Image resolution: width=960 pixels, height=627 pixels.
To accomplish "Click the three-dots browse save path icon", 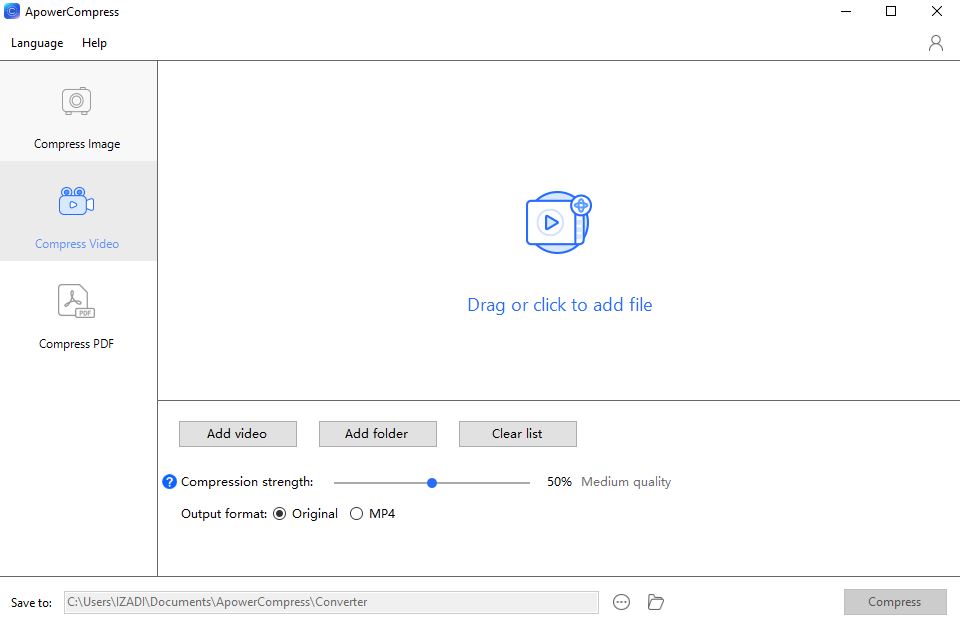I will click(621, 602).
